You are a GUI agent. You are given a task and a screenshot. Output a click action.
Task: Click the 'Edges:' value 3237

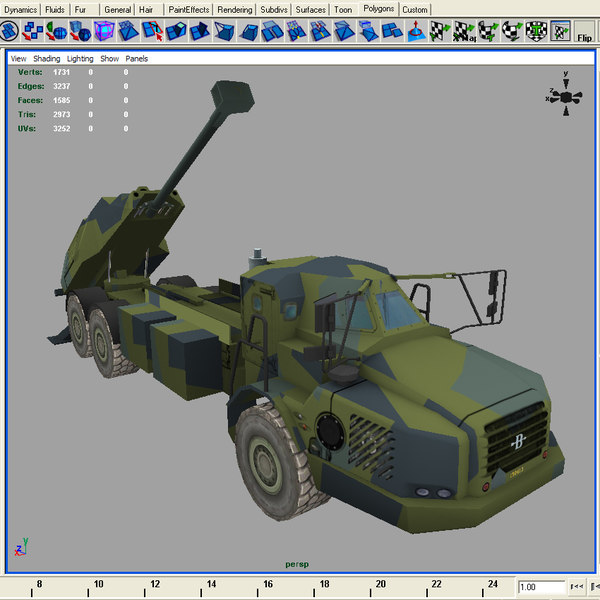pyautogui.click(x=62, y=86)
